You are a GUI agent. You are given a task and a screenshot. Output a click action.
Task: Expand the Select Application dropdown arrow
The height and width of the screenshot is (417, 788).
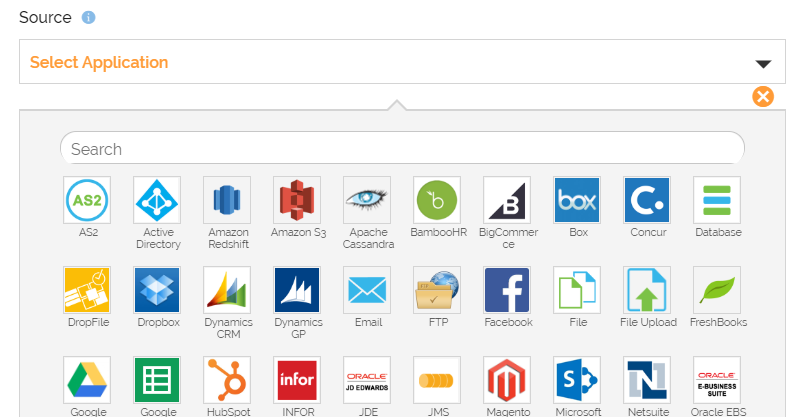(x=763, y=63)
